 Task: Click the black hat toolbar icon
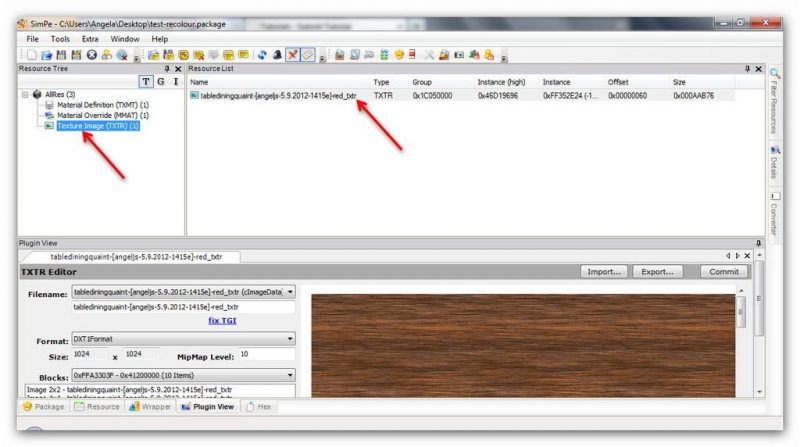tap(277, 55)
